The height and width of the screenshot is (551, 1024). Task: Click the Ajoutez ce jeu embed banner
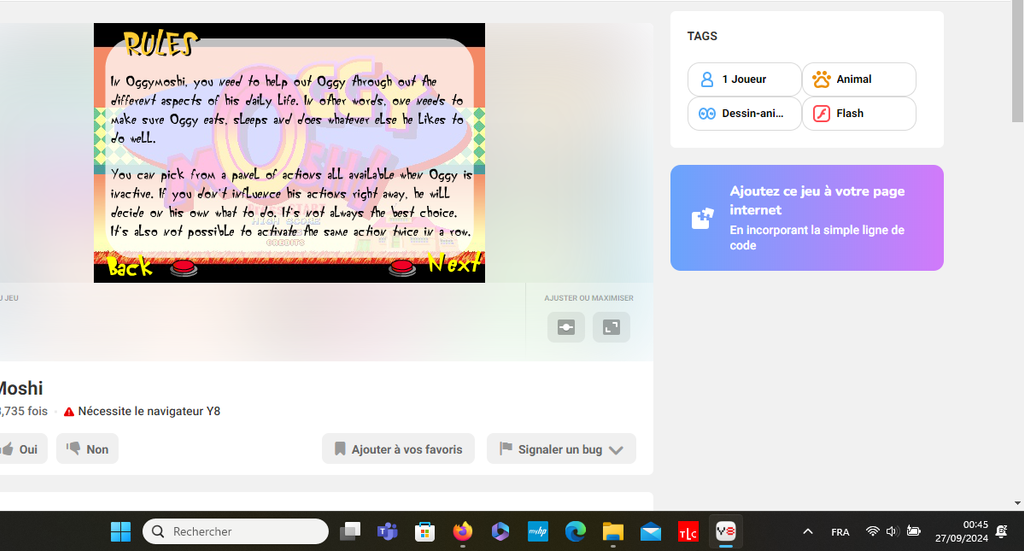[806, 218]
